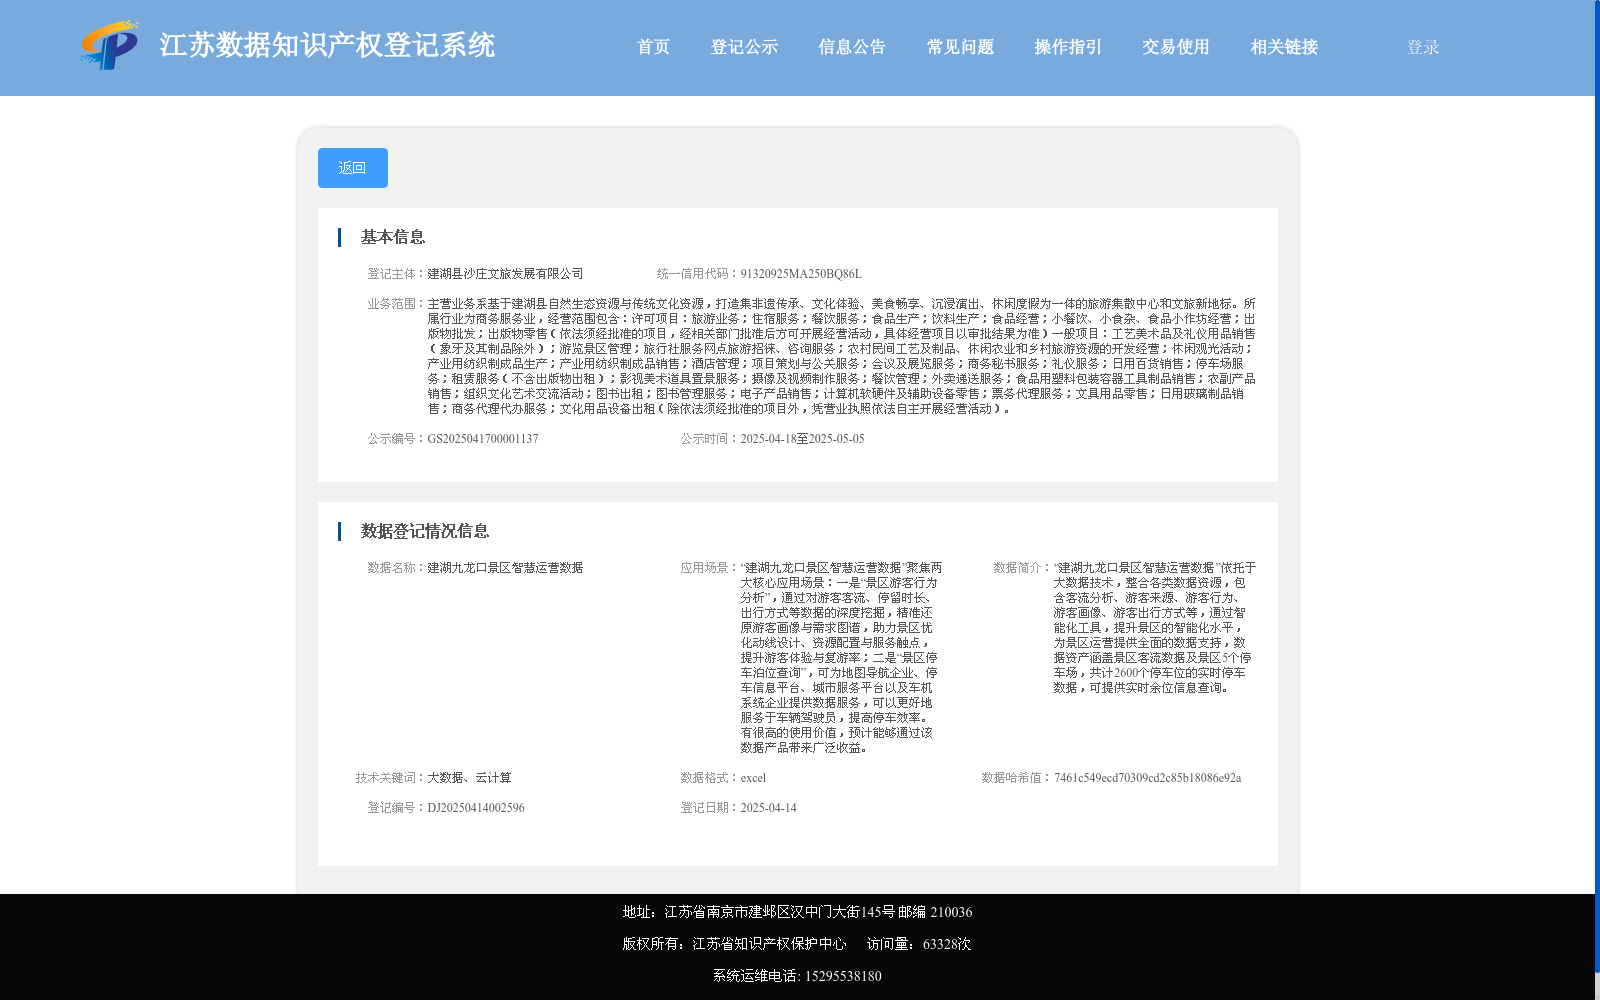Open the 交易使用 menu item
This screenshot has height=1000, width=1600.
[1176, 47]
